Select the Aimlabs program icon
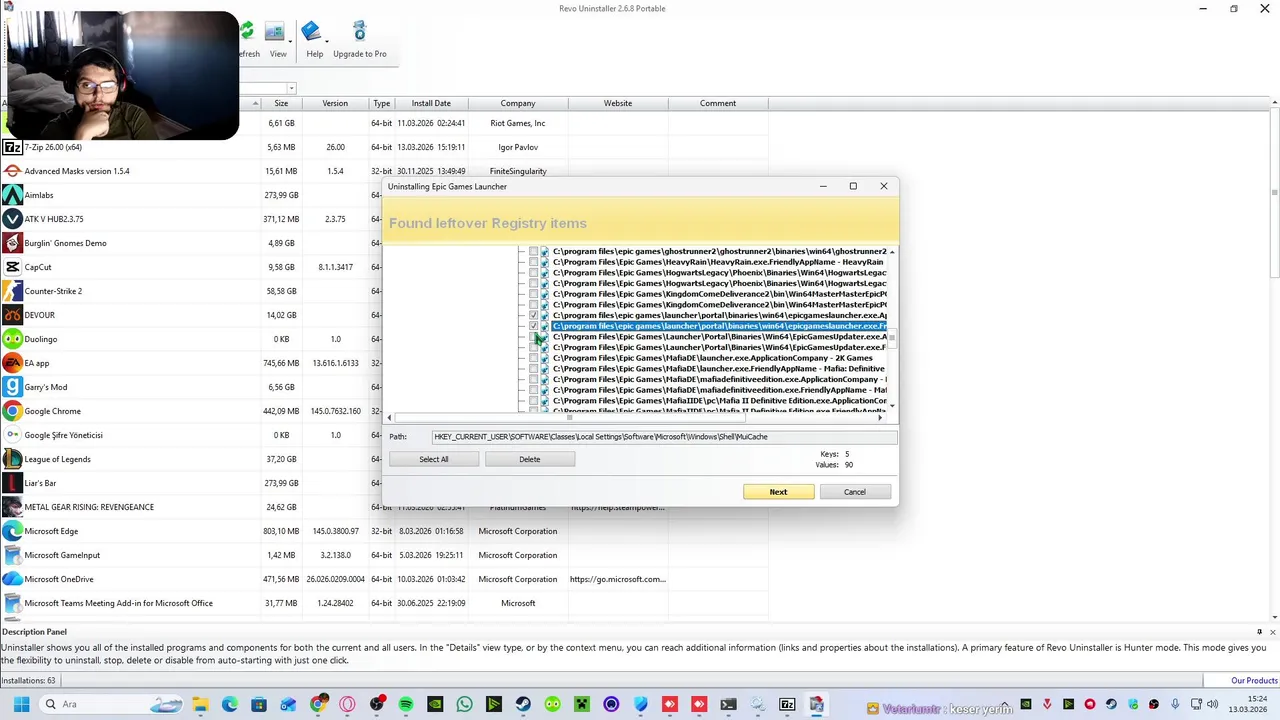 coord(12,195)
